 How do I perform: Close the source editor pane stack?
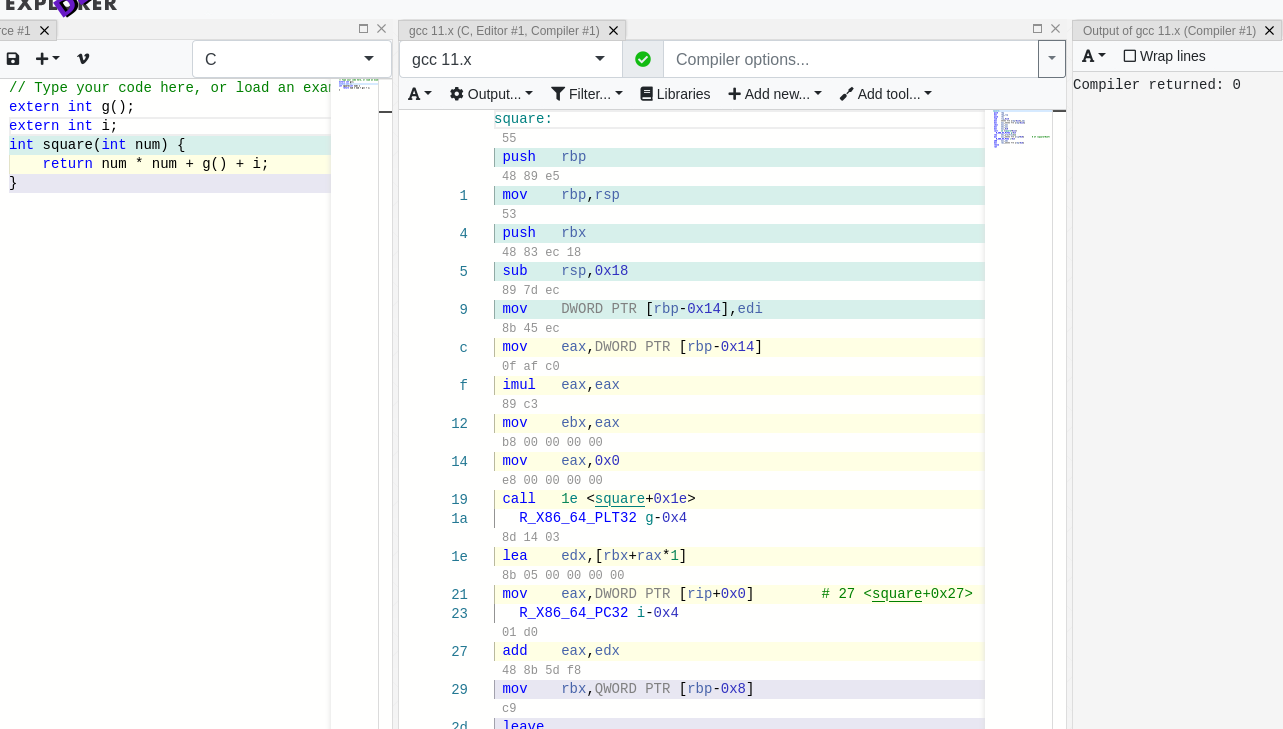tap(381, 29)
